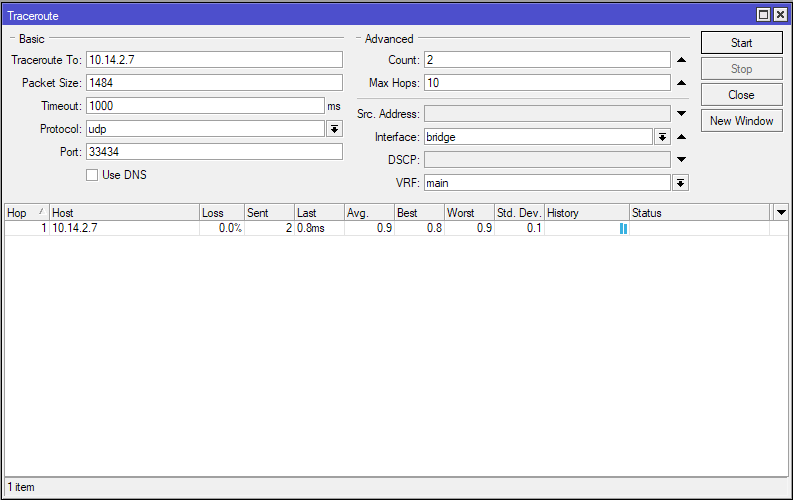This screenshot has height=500, width=793.
Task: Open a New Window of Traceroute
Action: click(x=741, y=121)
